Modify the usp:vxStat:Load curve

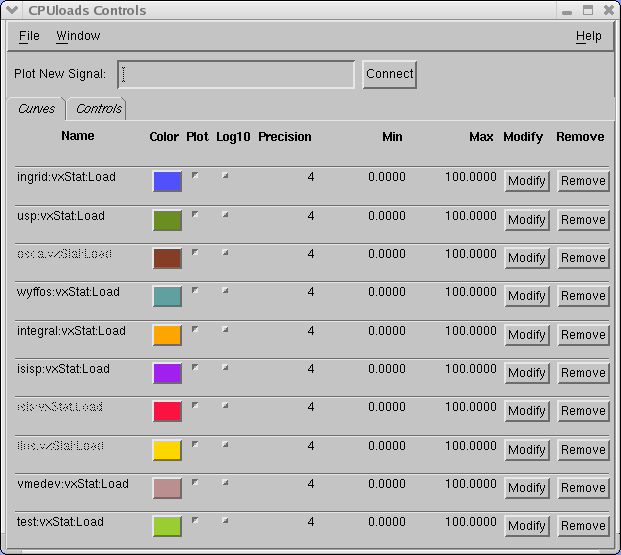point(527,220)
